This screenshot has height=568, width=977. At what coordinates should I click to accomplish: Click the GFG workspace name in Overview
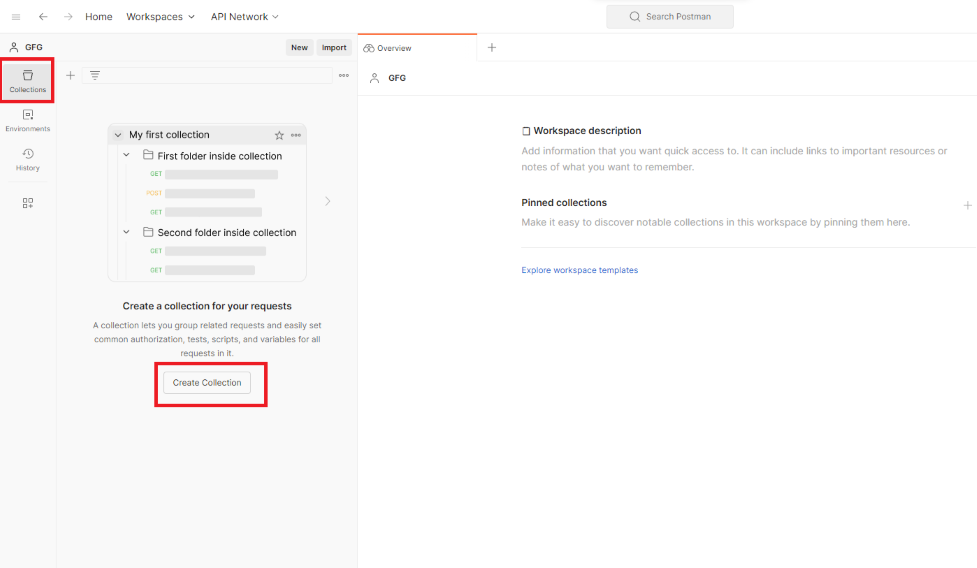point(397,78)
